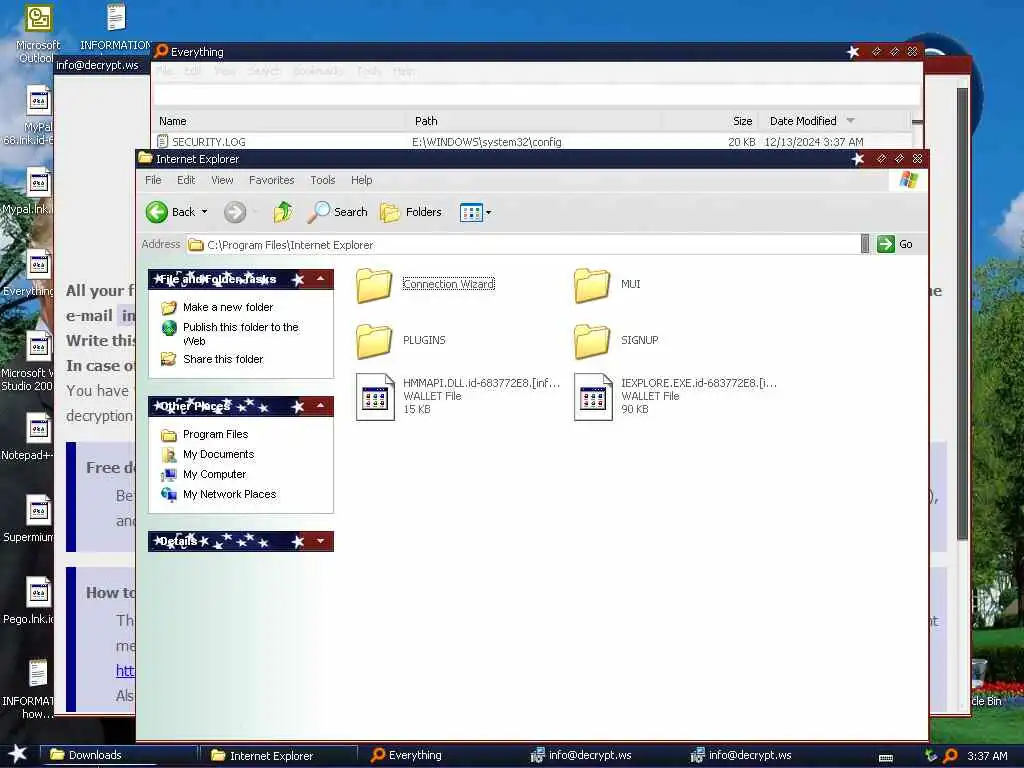Select Microsoft Visual Studio desktop icon
The image size is (1024, 768).
(x=27, y=362)
